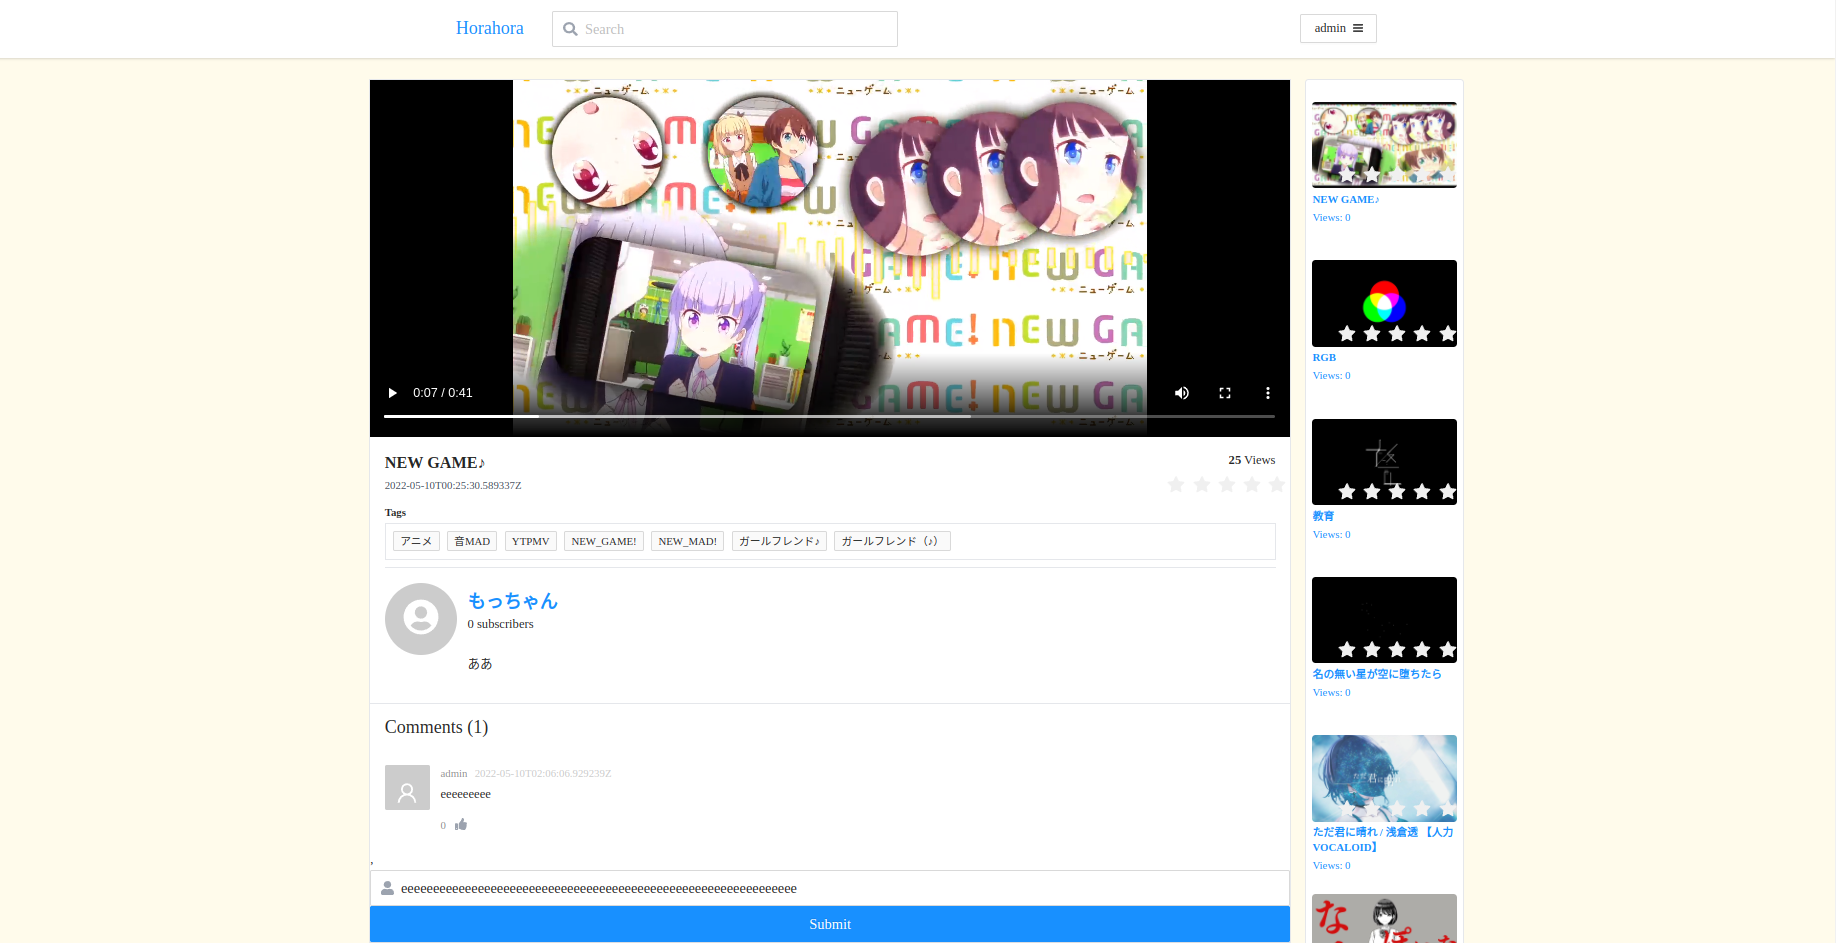This screenshot has height=943, width=1836.
Task: Seek using the video progress bar
Action: [829, 416]
